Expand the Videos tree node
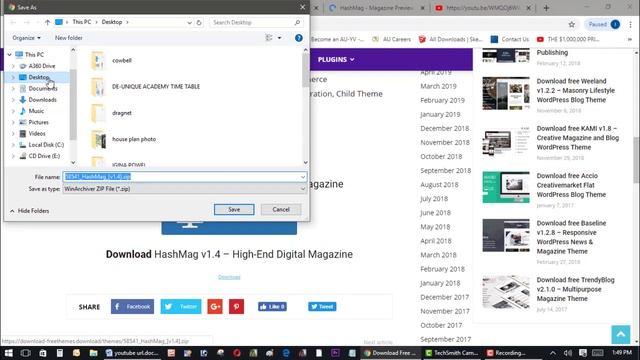 [x=13, y=133]
